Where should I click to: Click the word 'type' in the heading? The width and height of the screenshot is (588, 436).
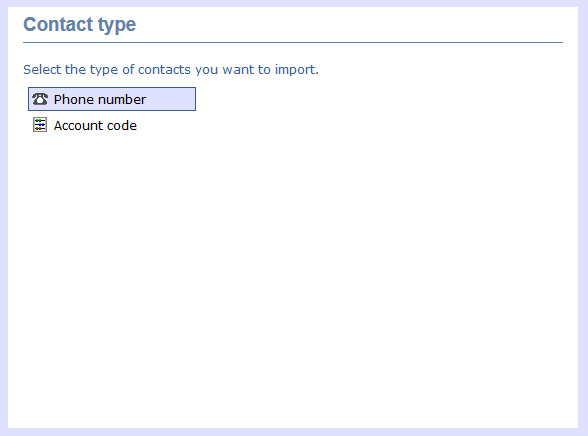117,26
